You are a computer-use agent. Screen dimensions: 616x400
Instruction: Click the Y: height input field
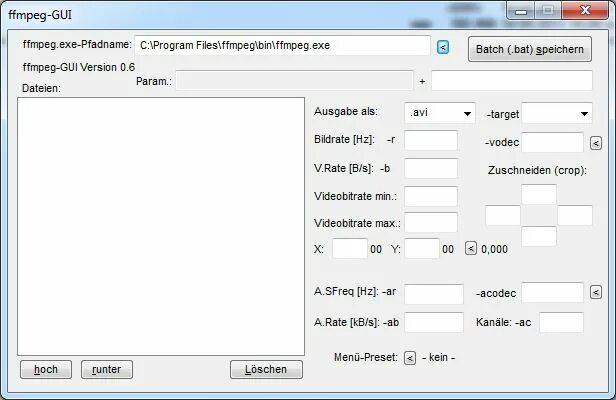(x=422, y=248)
